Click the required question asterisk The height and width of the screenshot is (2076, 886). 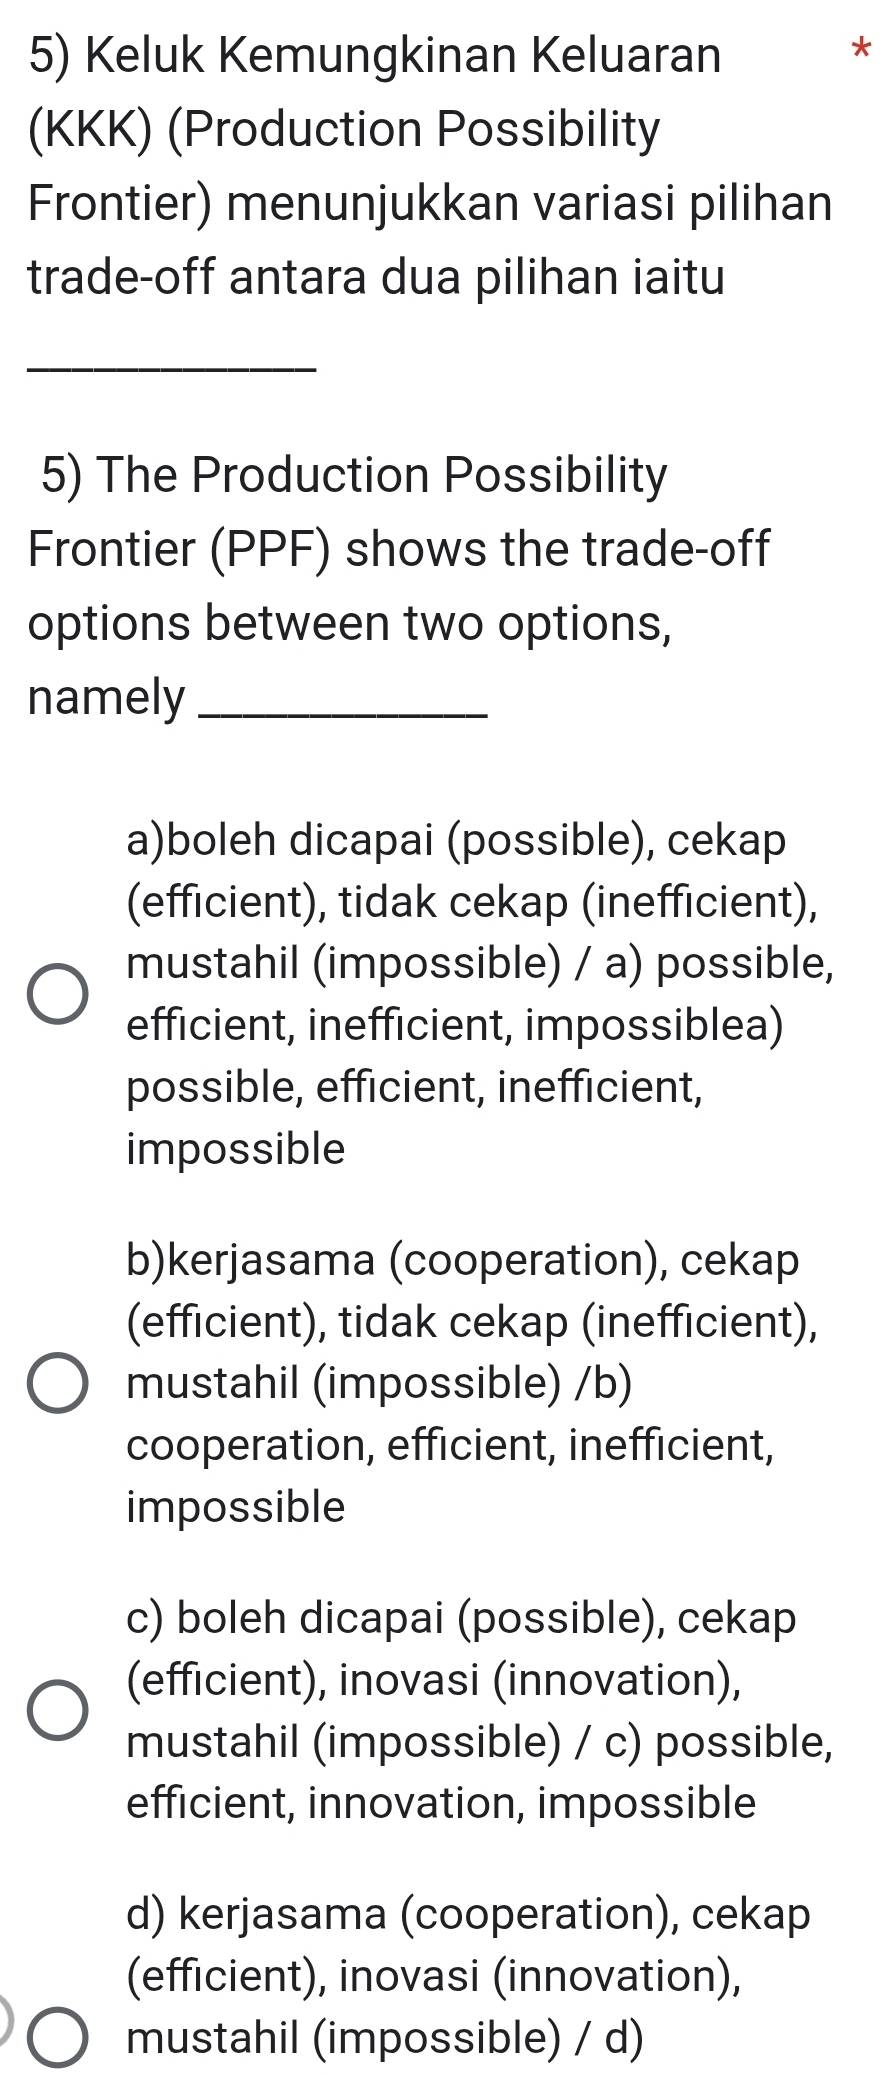(860, 47)
